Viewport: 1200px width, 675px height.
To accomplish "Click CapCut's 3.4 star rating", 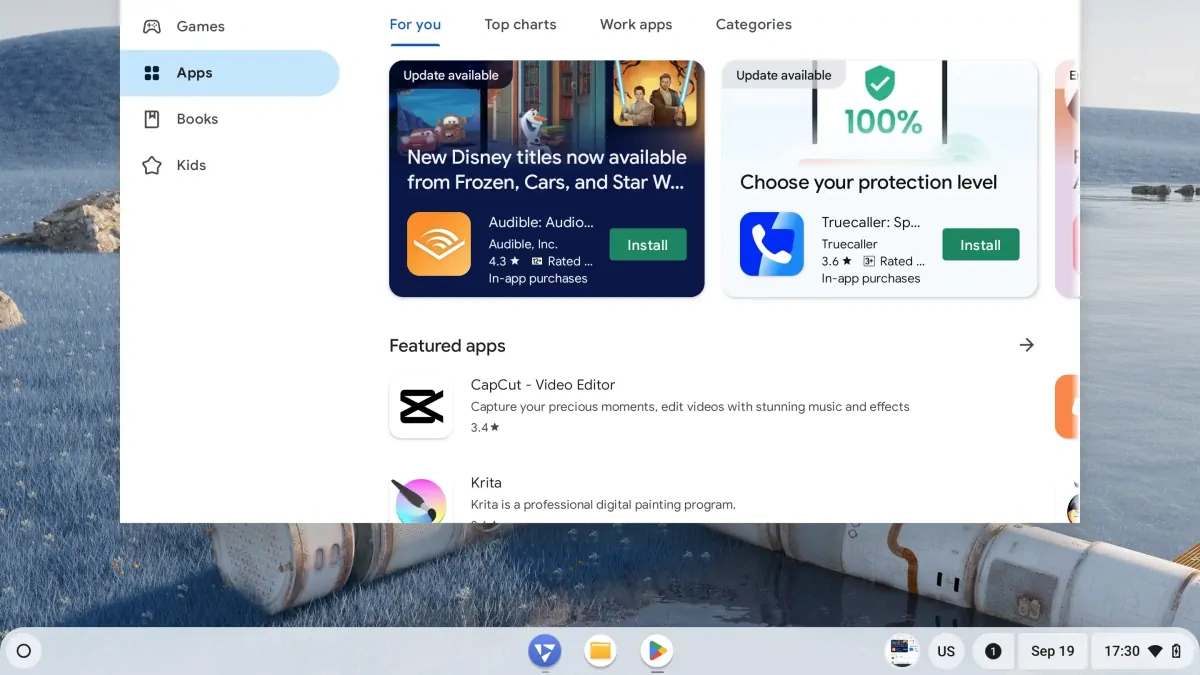I will [x=485, y=427].
